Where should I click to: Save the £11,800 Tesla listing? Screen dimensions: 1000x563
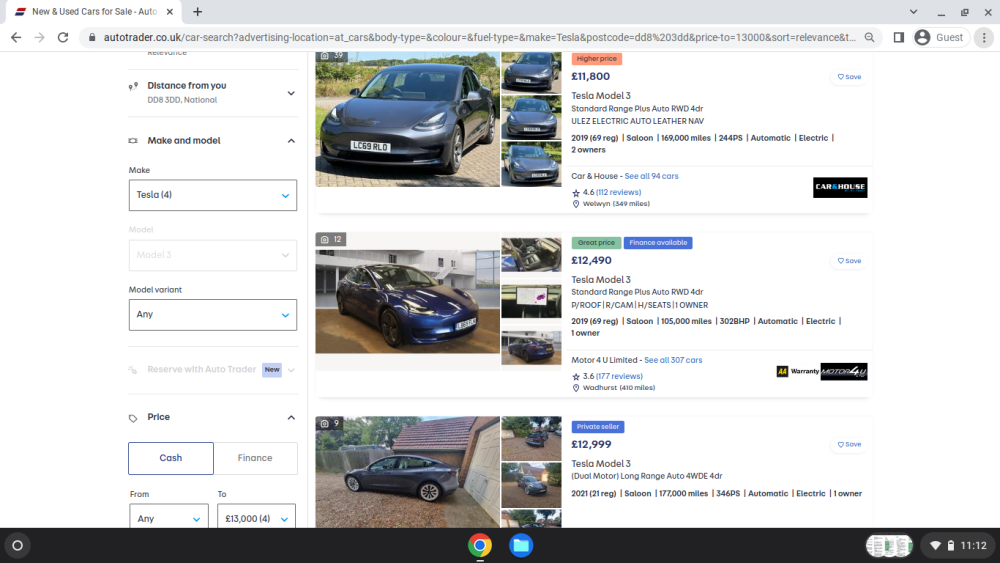[849, 77]
